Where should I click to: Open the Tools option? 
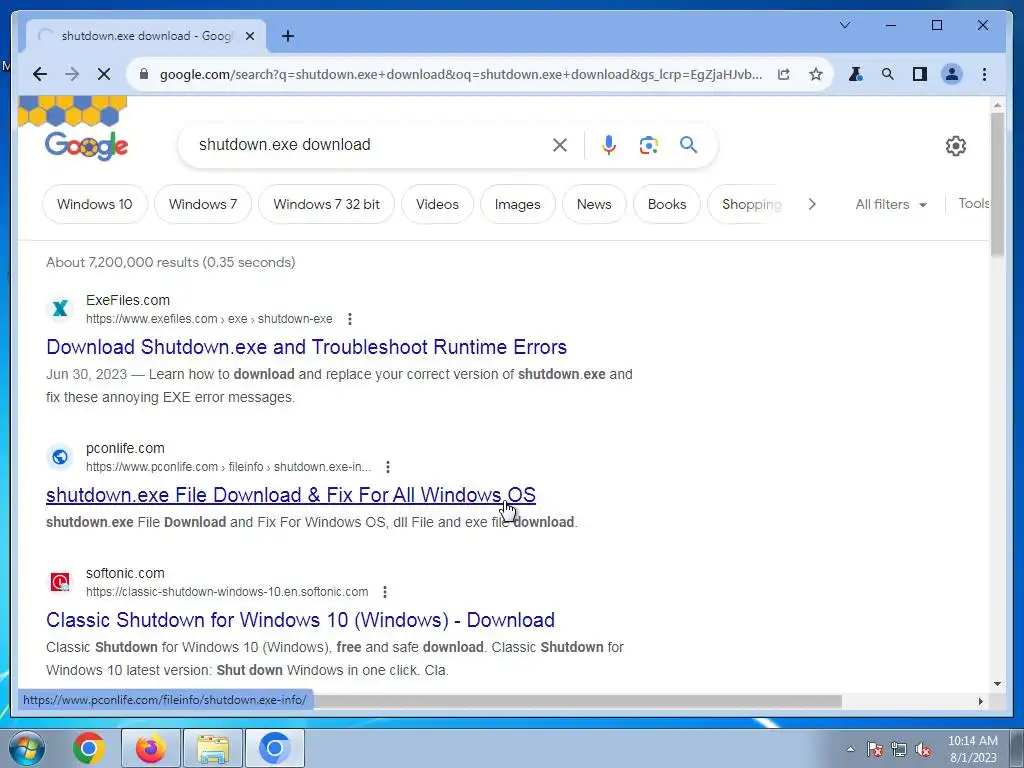[x=974, y=203]
